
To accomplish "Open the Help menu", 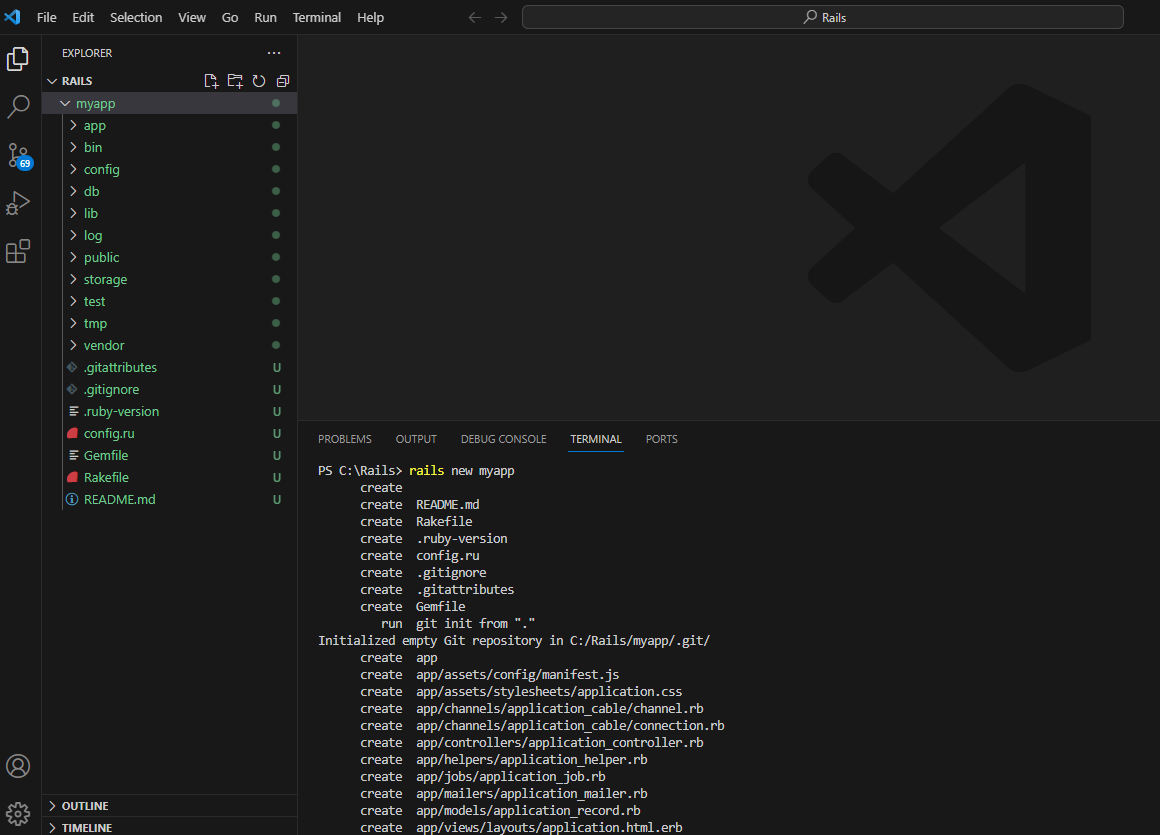I will click(371, 17).
